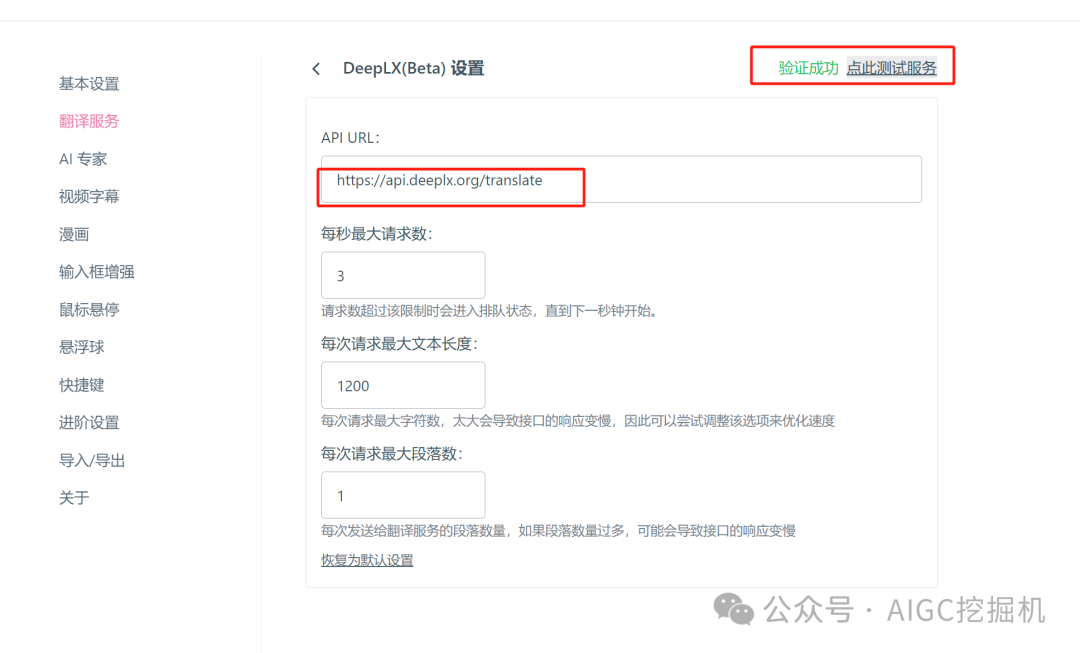Click the WeChat icon in the watermark
This screenshot has height=653, width=1080.
[x=733, y=611]
